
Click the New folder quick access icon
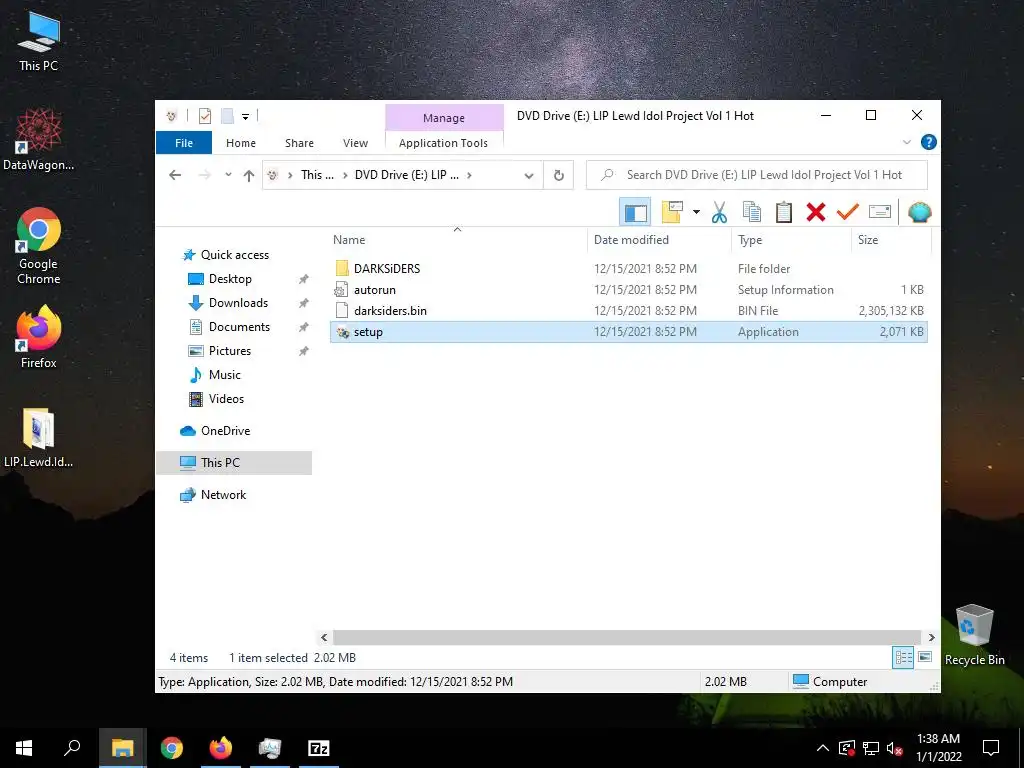227,116
